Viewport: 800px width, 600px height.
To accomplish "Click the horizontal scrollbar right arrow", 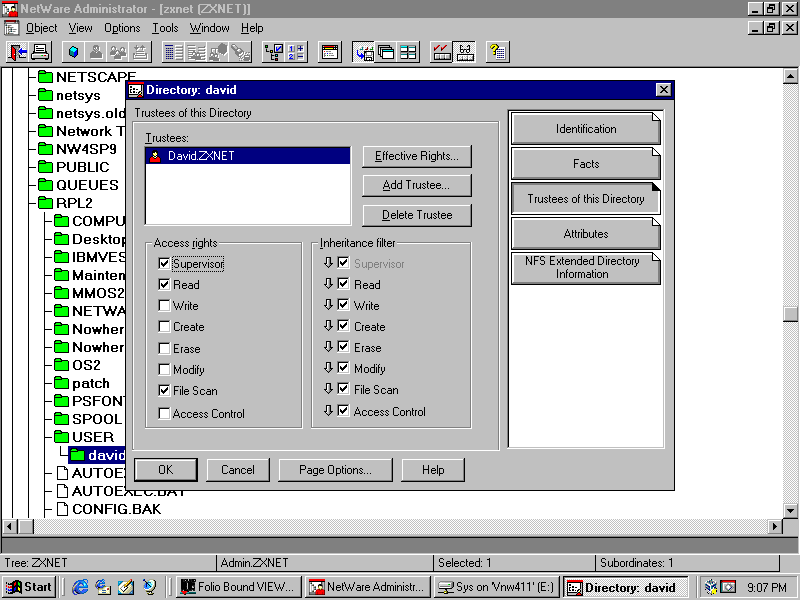I will [775, 526].
